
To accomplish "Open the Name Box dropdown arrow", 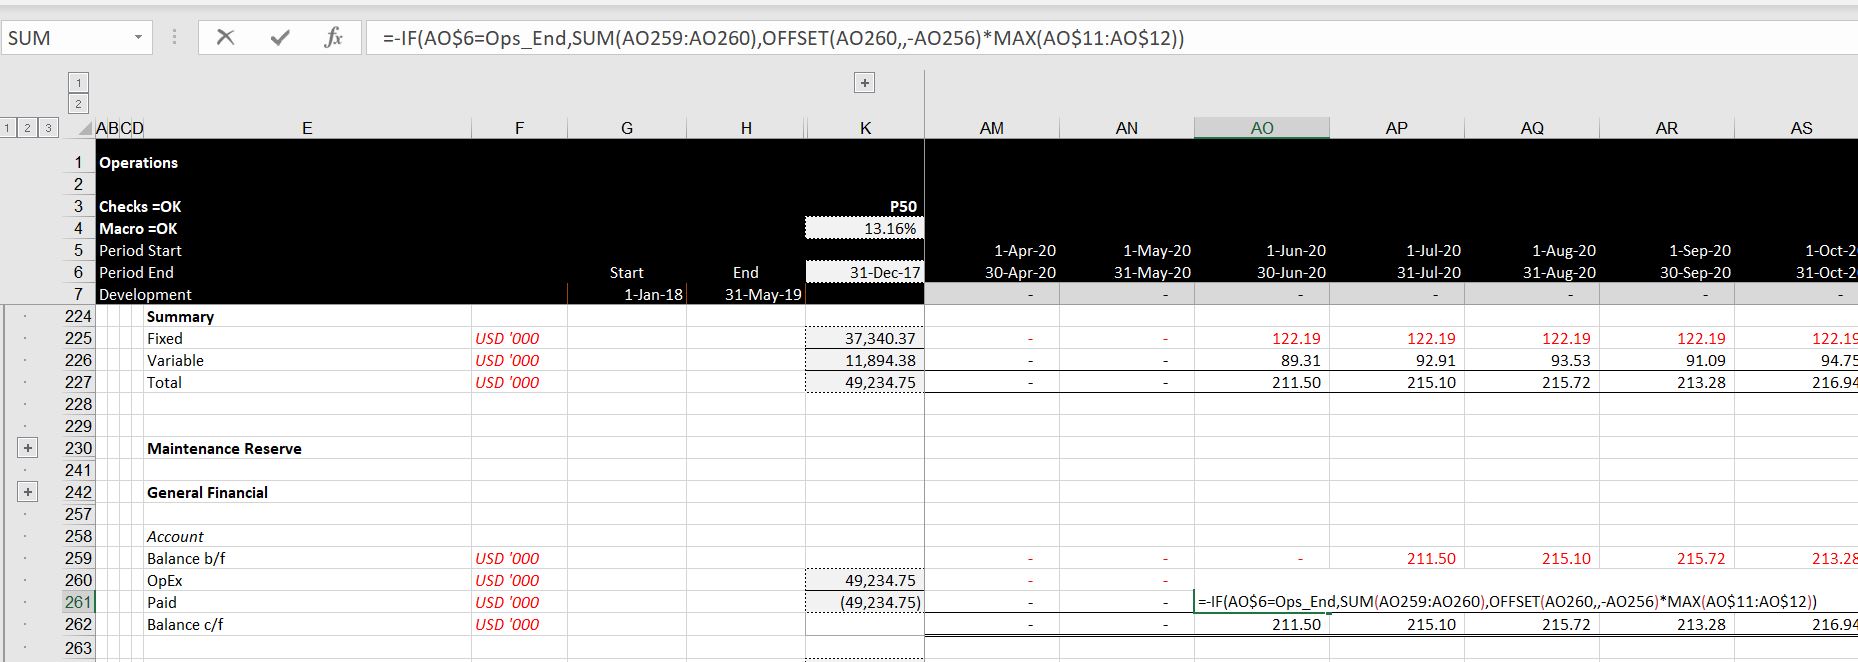I will pyautogui.click(x=138, y=38).
